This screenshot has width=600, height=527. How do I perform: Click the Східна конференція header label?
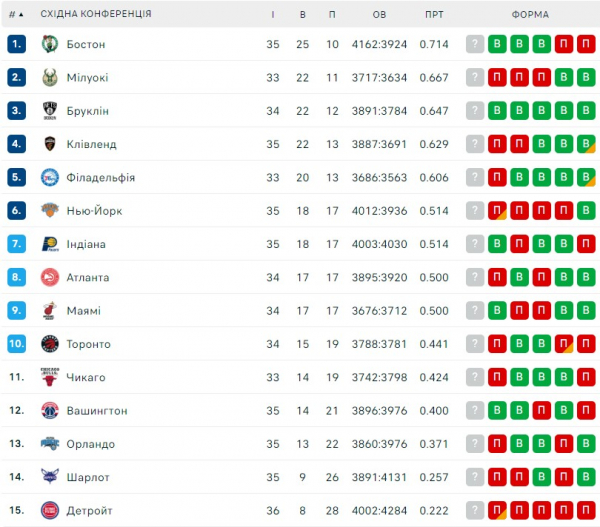click(96, 14)
